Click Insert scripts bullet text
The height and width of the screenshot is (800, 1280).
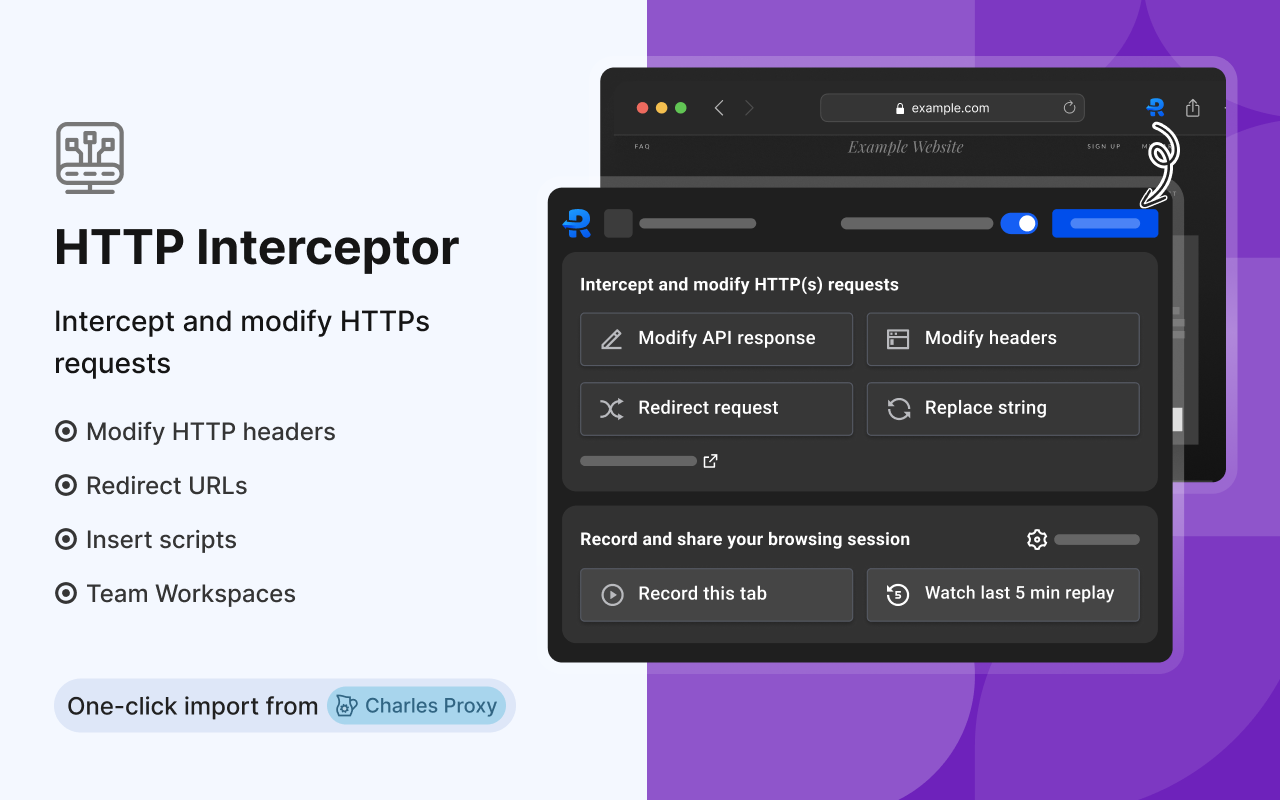coord(162,540)
